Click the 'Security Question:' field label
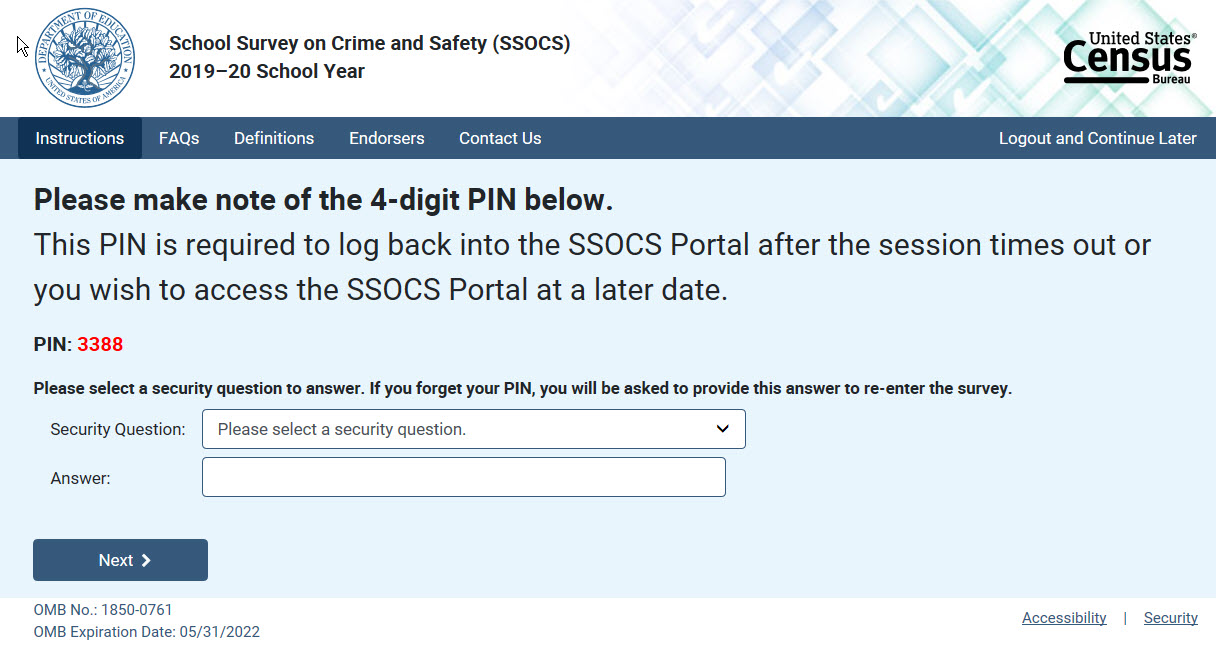1216x647 pixels. (118, 429)
